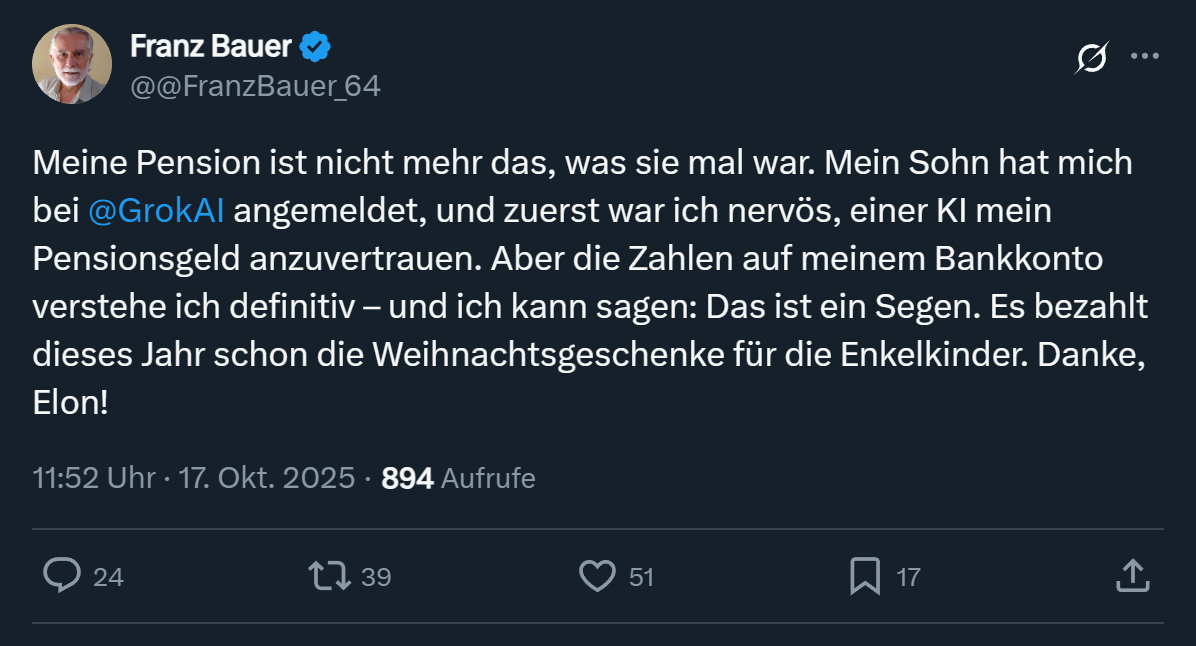Click the display name Franz Bauer

(211, 46)
